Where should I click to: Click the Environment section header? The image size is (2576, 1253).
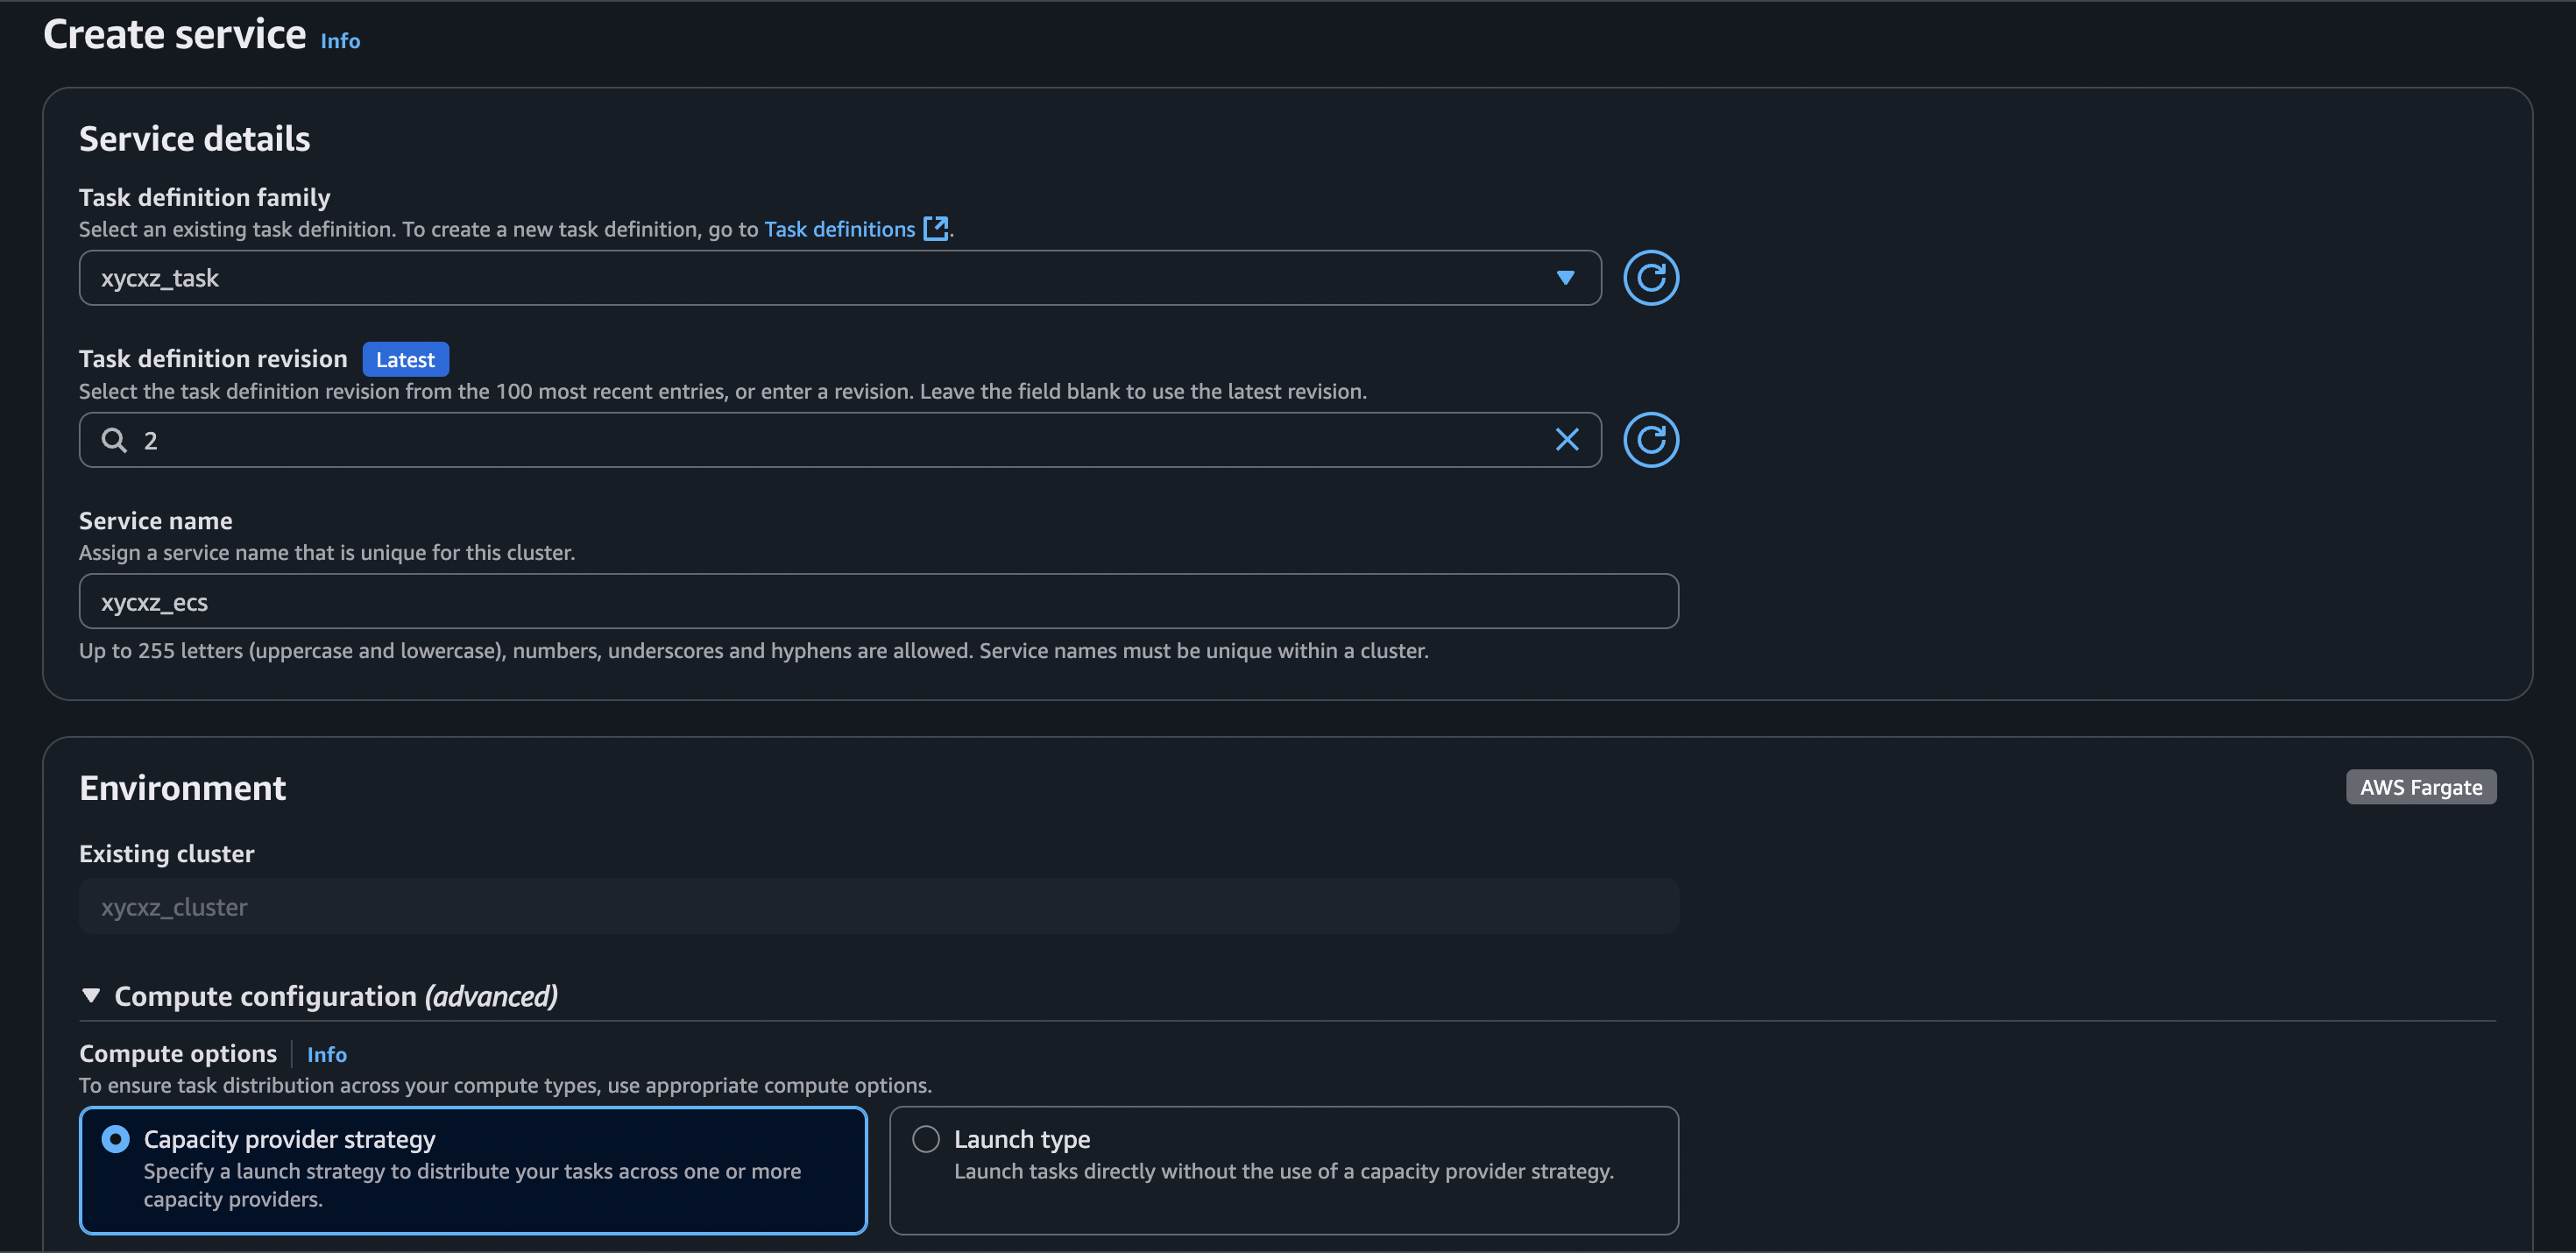tap(182, 788)
